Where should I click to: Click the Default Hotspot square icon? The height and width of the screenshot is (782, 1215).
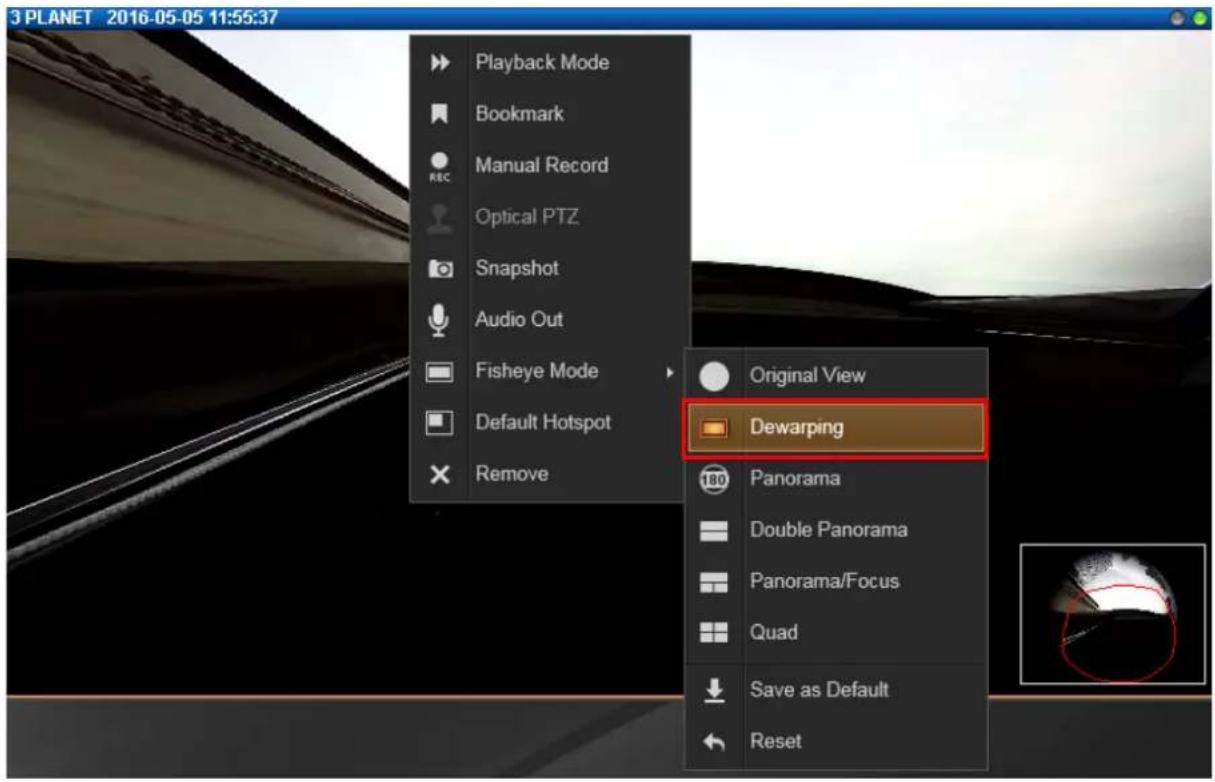point(439,423)
